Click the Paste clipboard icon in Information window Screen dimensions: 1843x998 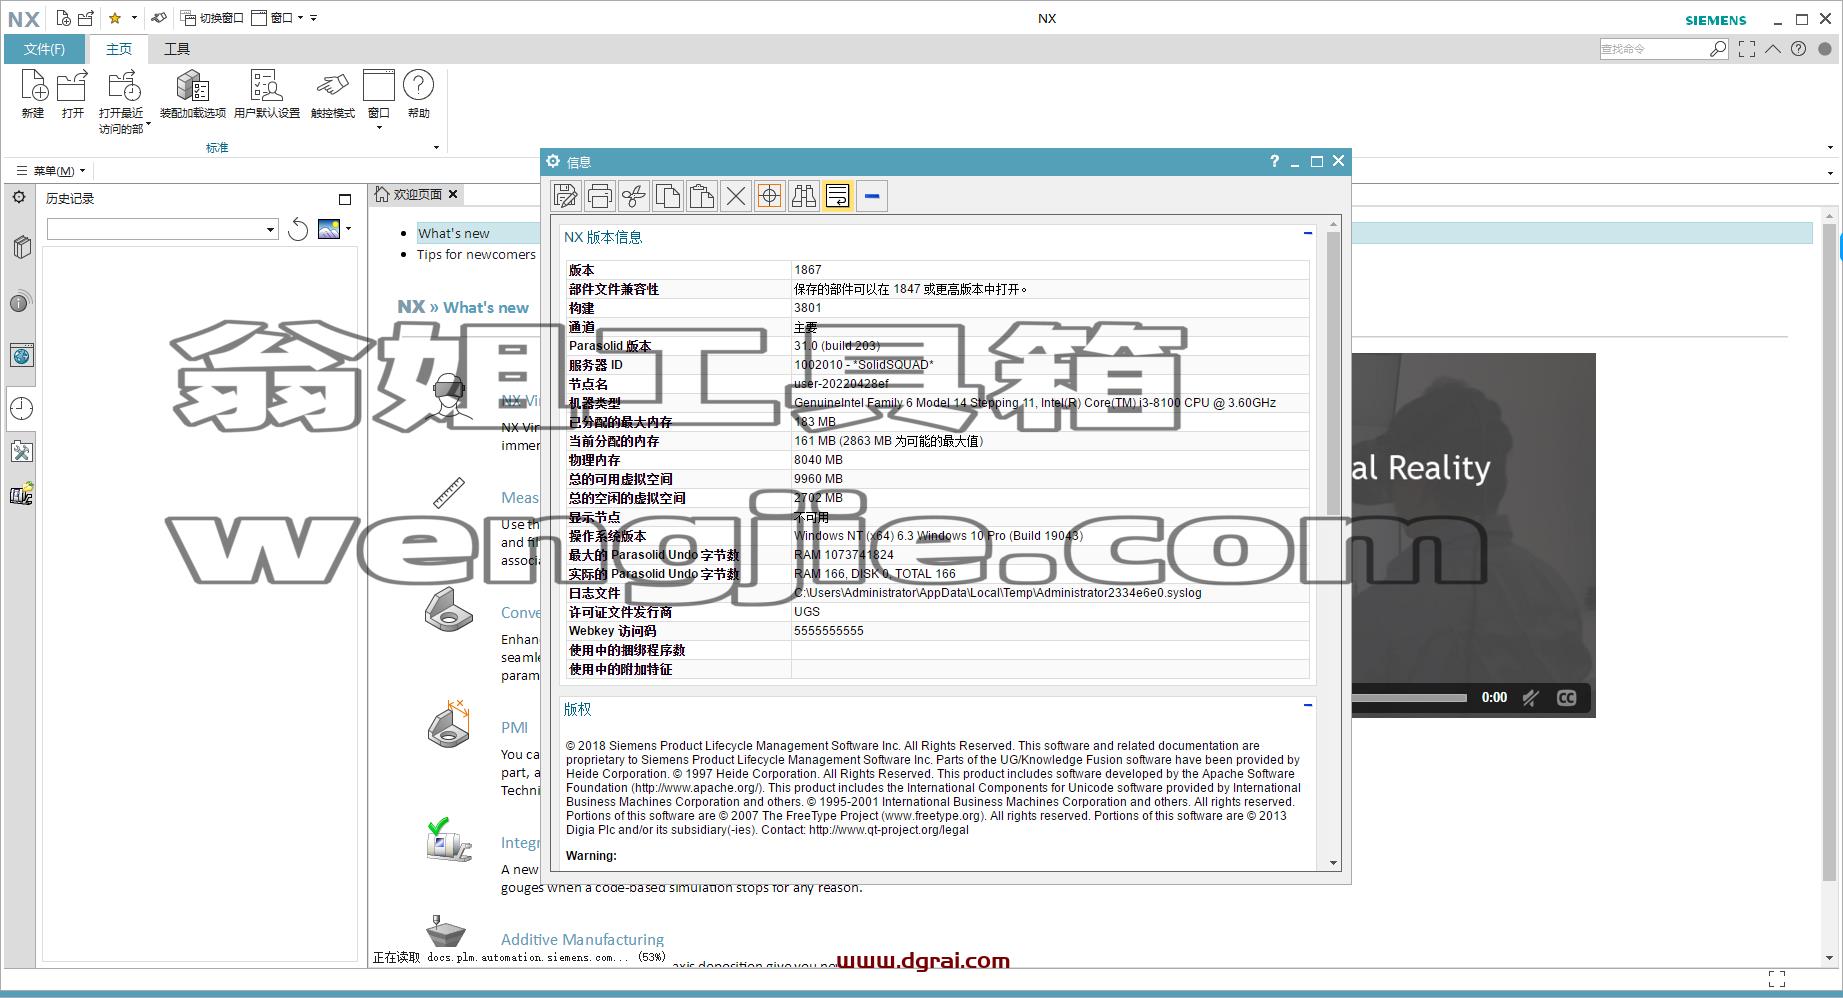tap(702, 196)
